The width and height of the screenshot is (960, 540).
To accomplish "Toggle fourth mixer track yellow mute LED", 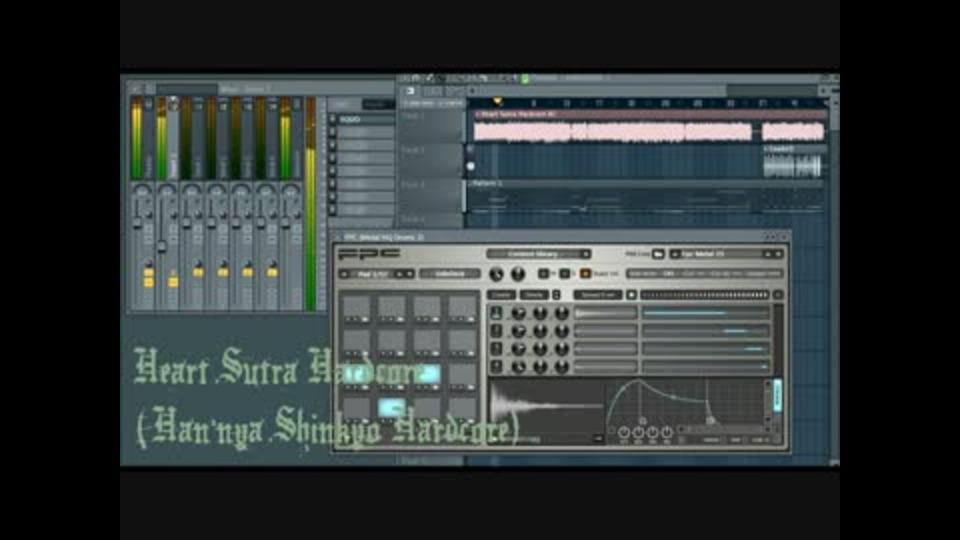I will point(223,272).
